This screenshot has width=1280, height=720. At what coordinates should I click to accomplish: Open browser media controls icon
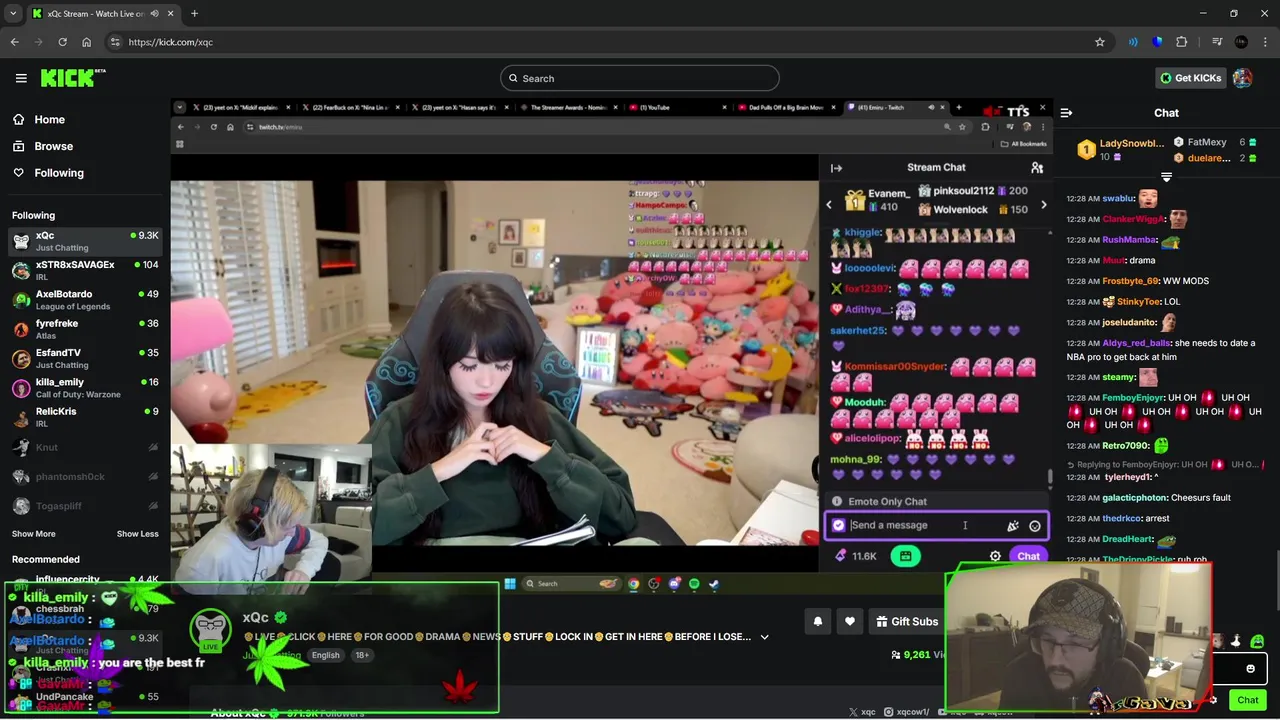(1217, 42)
